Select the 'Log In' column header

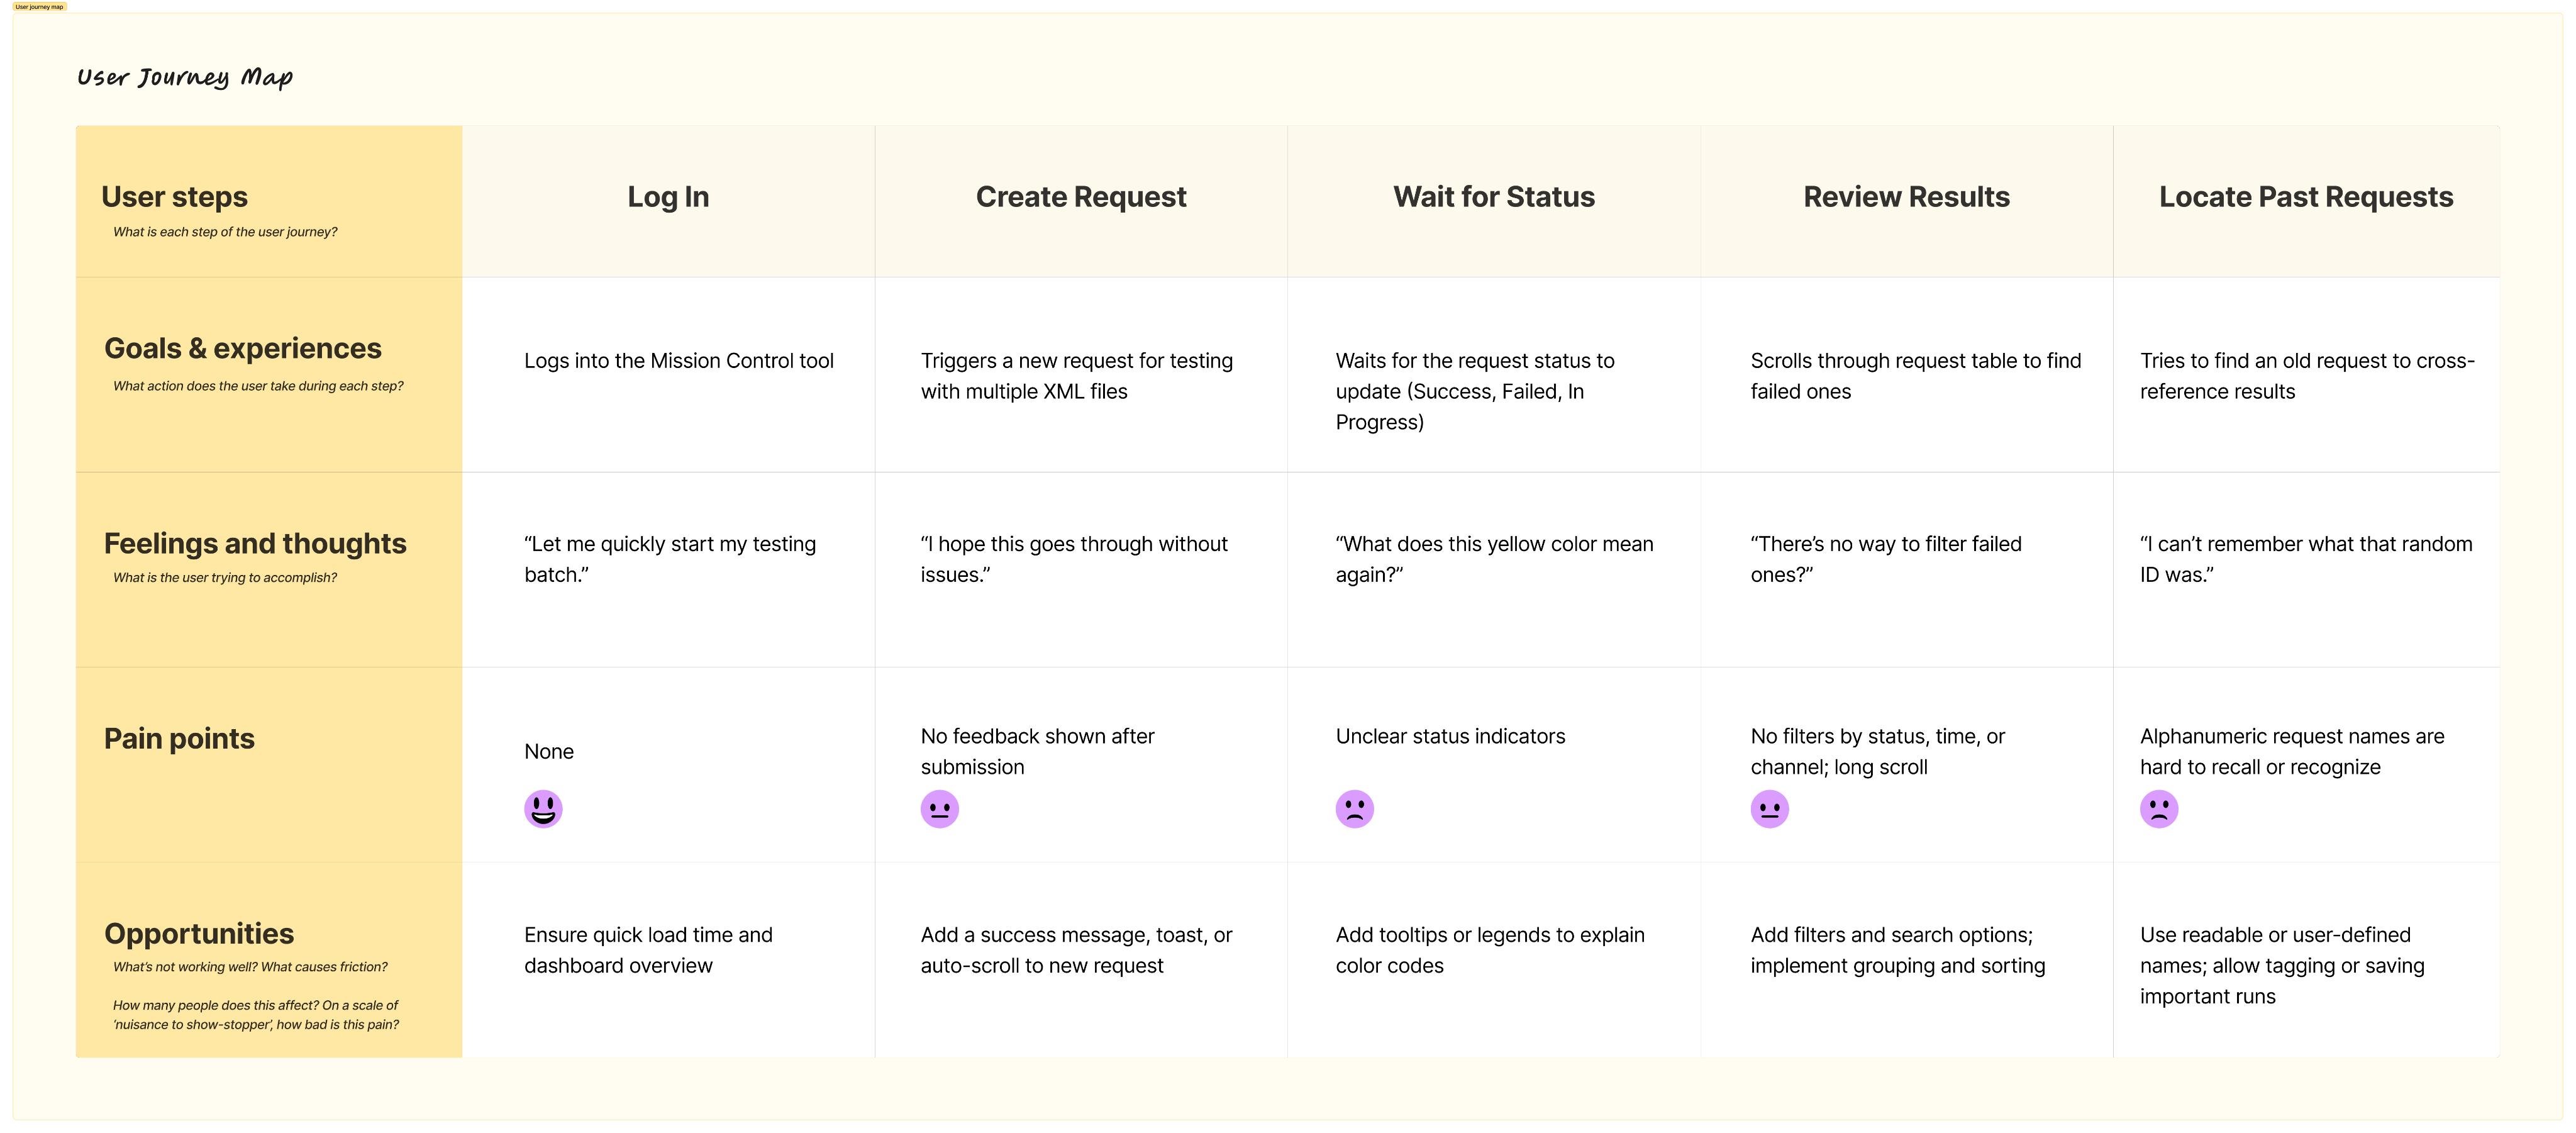pyautogui.click(x=668, y=197)
